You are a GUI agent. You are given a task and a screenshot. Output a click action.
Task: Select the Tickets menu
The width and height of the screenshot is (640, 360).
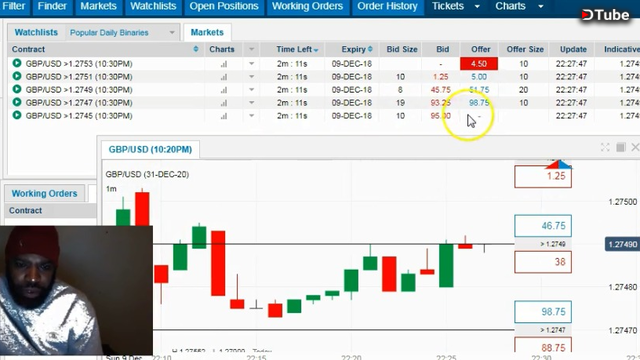448,7
